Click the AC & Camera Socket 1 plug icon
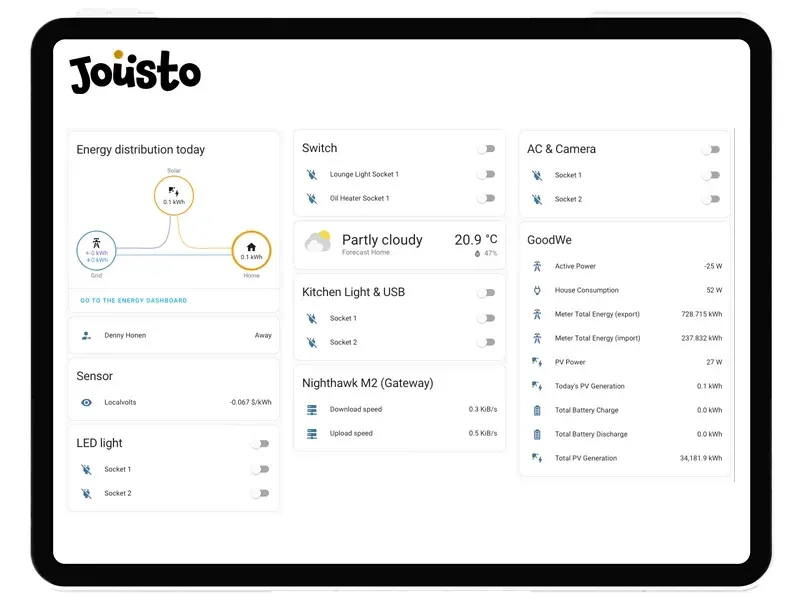Screen dimensions: 800x600 coord(537,176)
